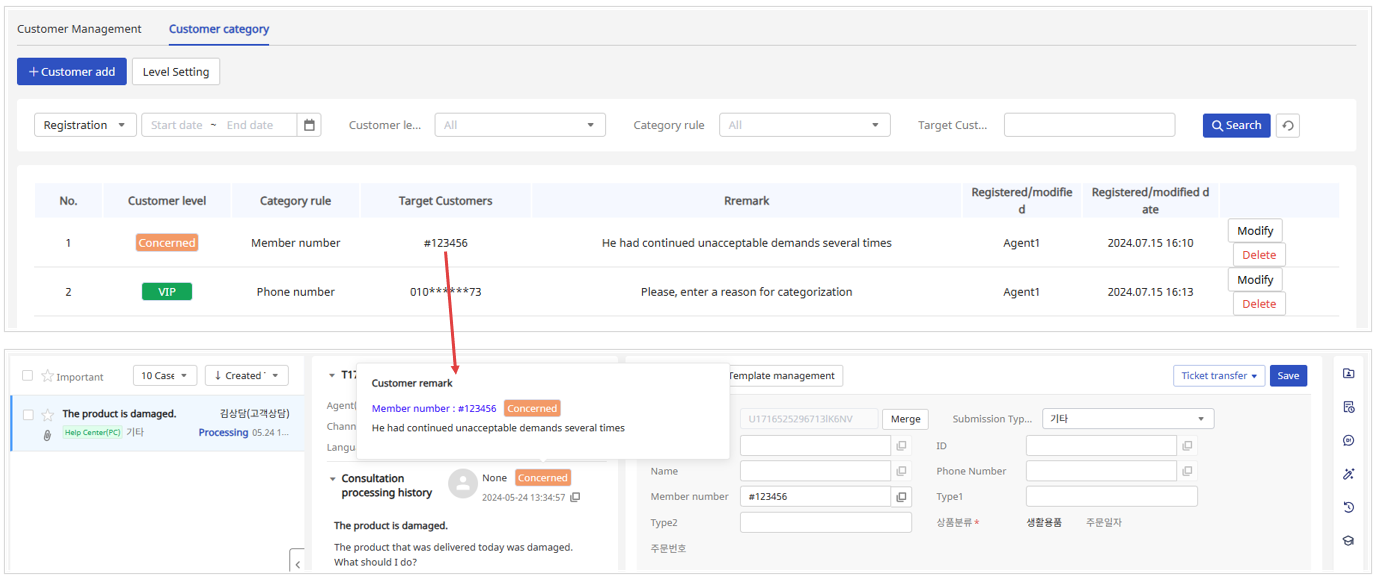Click the paperclip attachment icon on the ticket
Viewport: 1376px width, 579px height.
(x=47, y=435)
